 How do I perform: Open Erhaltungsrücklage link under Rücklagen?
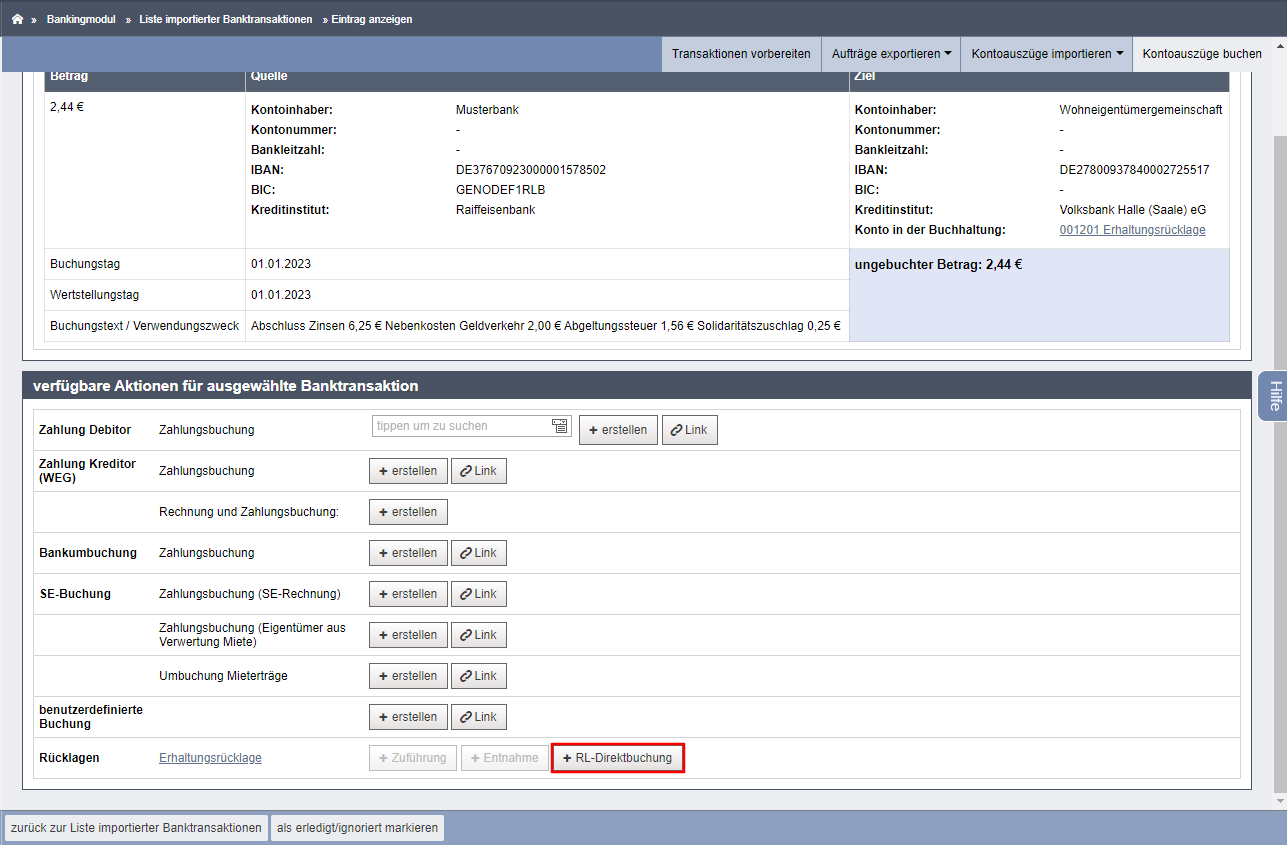[210, 758]
